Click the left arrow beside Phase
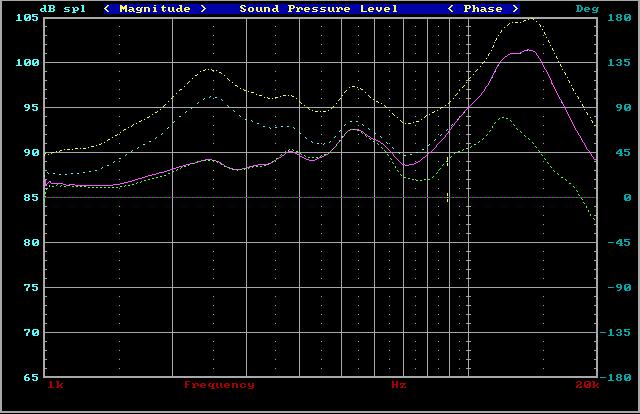This screenshot has width=640, height=414. click(x=451, y=9)
